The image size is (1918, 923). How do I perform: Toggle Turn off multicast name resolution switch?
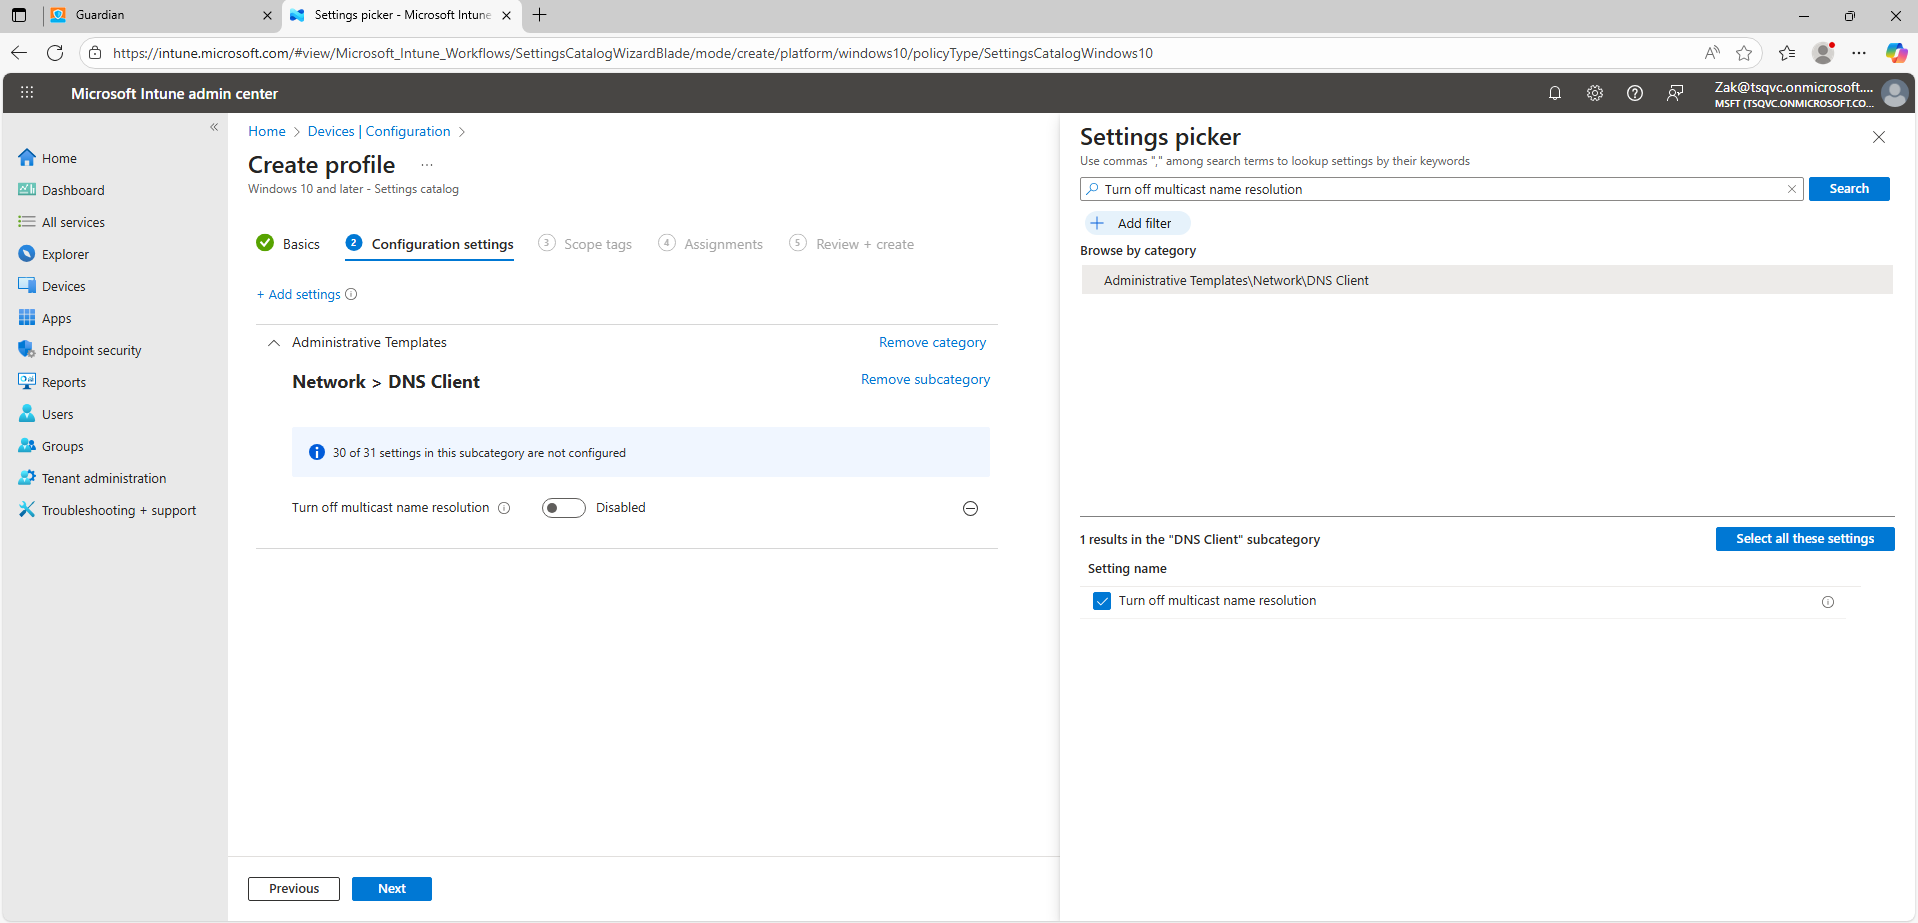click(563, 508)
